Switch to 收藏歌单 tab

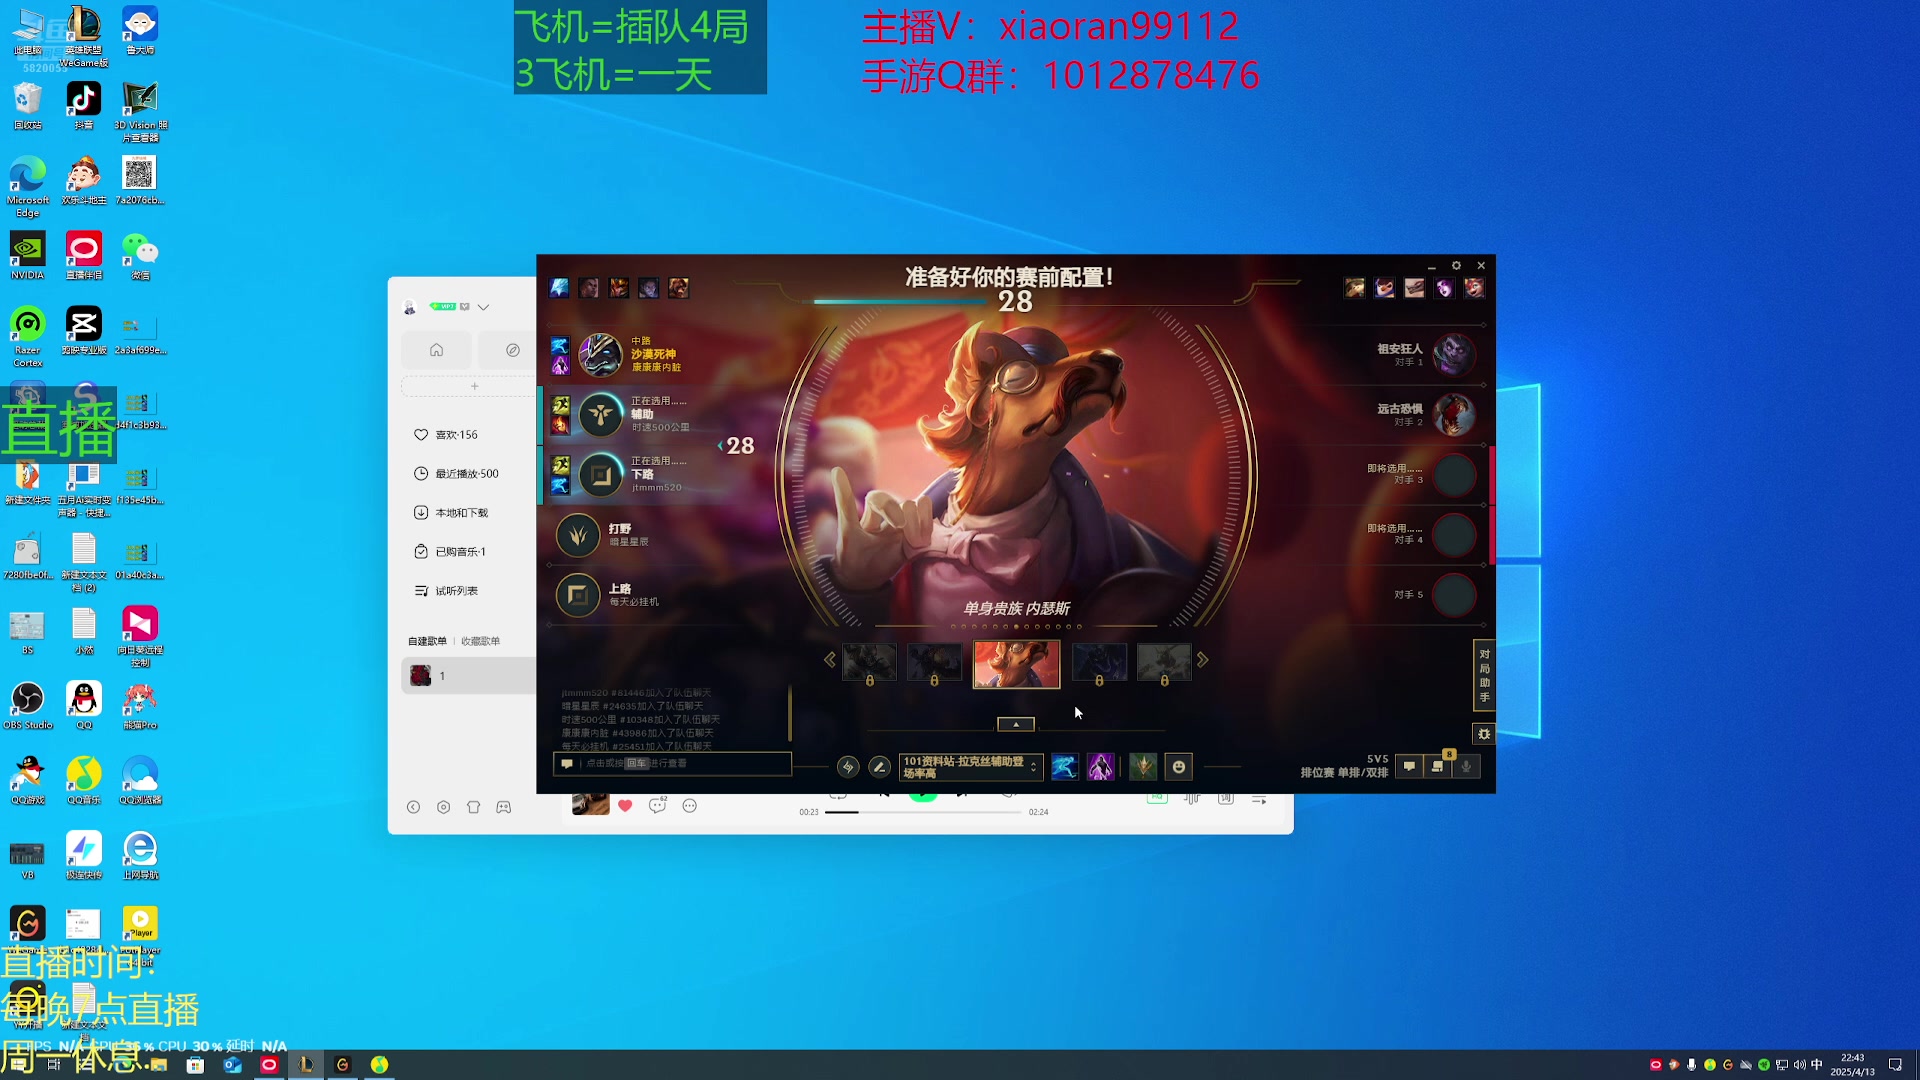(x=480, y=641)
